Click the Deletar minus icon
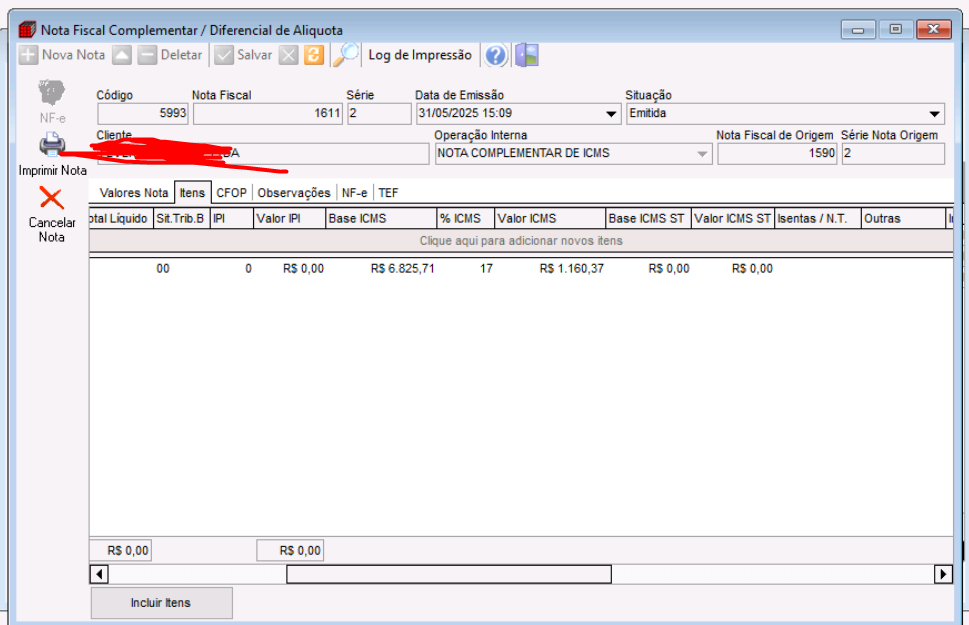Viewport: 969px width, 625px height. (x=147, y=55)
